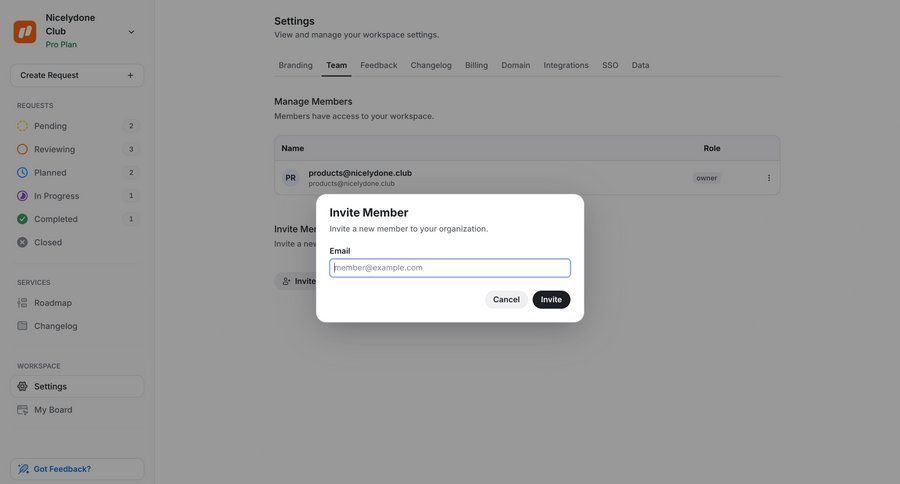900x484 pixels.
Task: Click the Closed status icon
Action: coord(23,242)
